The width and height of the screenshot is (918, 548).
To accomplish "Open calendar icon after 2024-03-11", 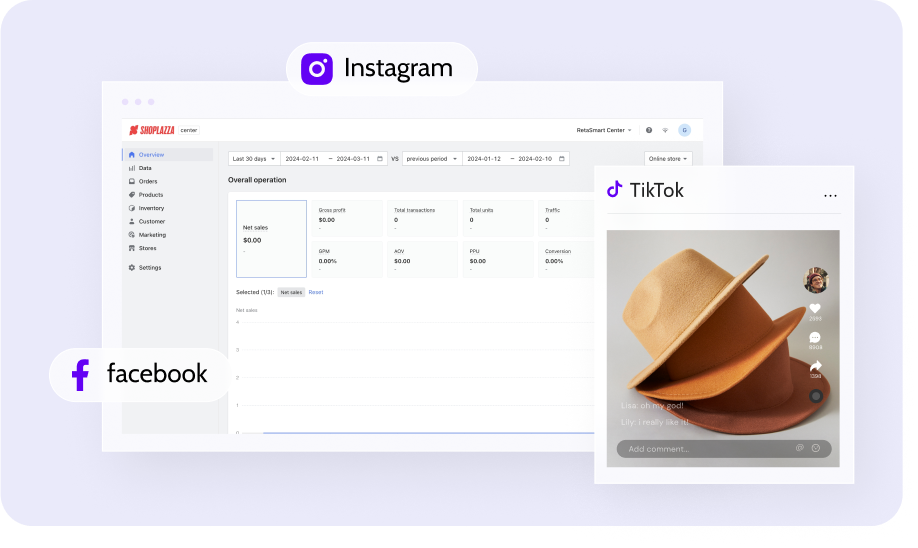I will pos(380,159).
